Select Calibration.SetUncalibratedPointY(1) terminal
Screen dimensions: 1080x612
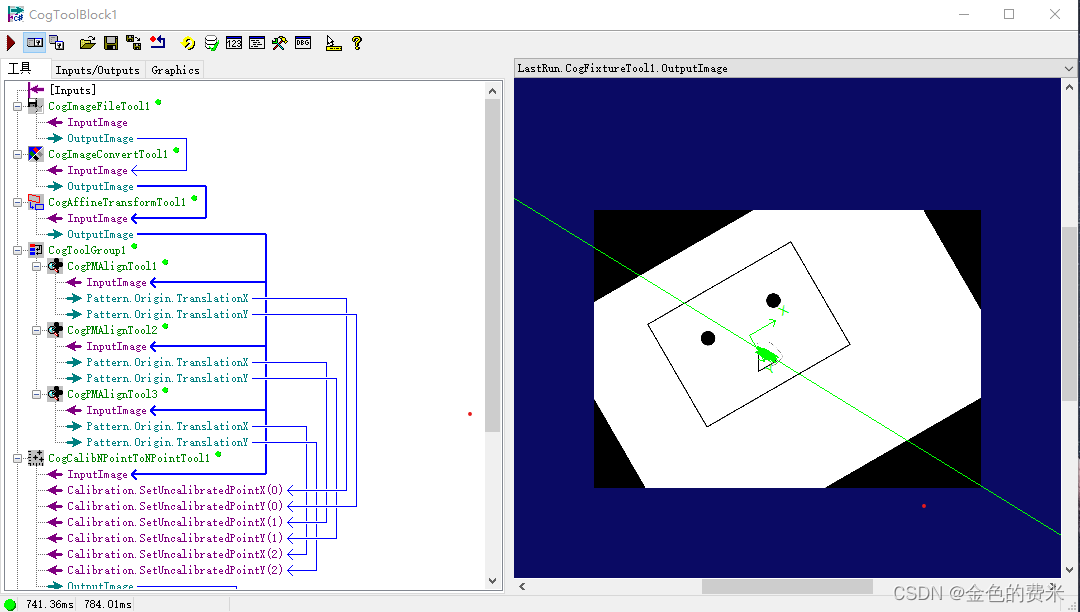(175, 538)
